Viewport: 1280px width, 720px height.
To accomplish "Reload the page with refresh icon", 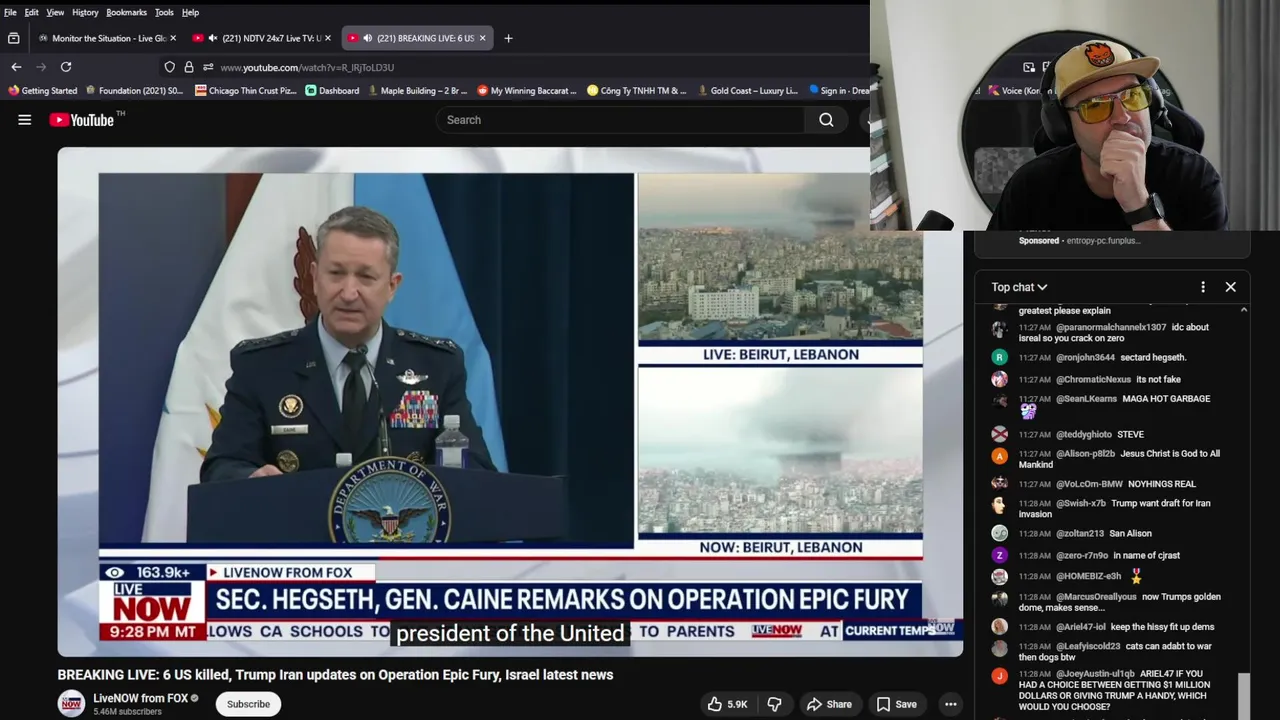I will 66,67.
